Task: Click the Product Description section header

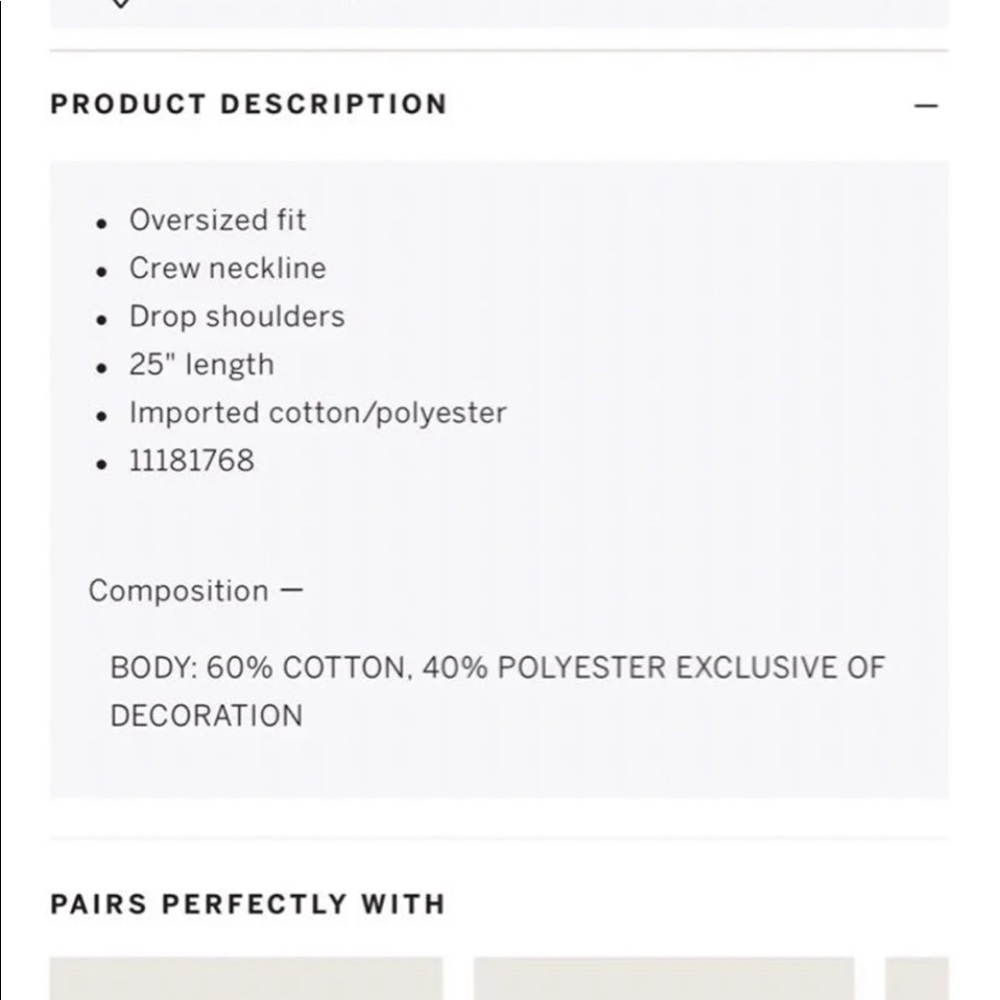Action: [x=248, y=105]
